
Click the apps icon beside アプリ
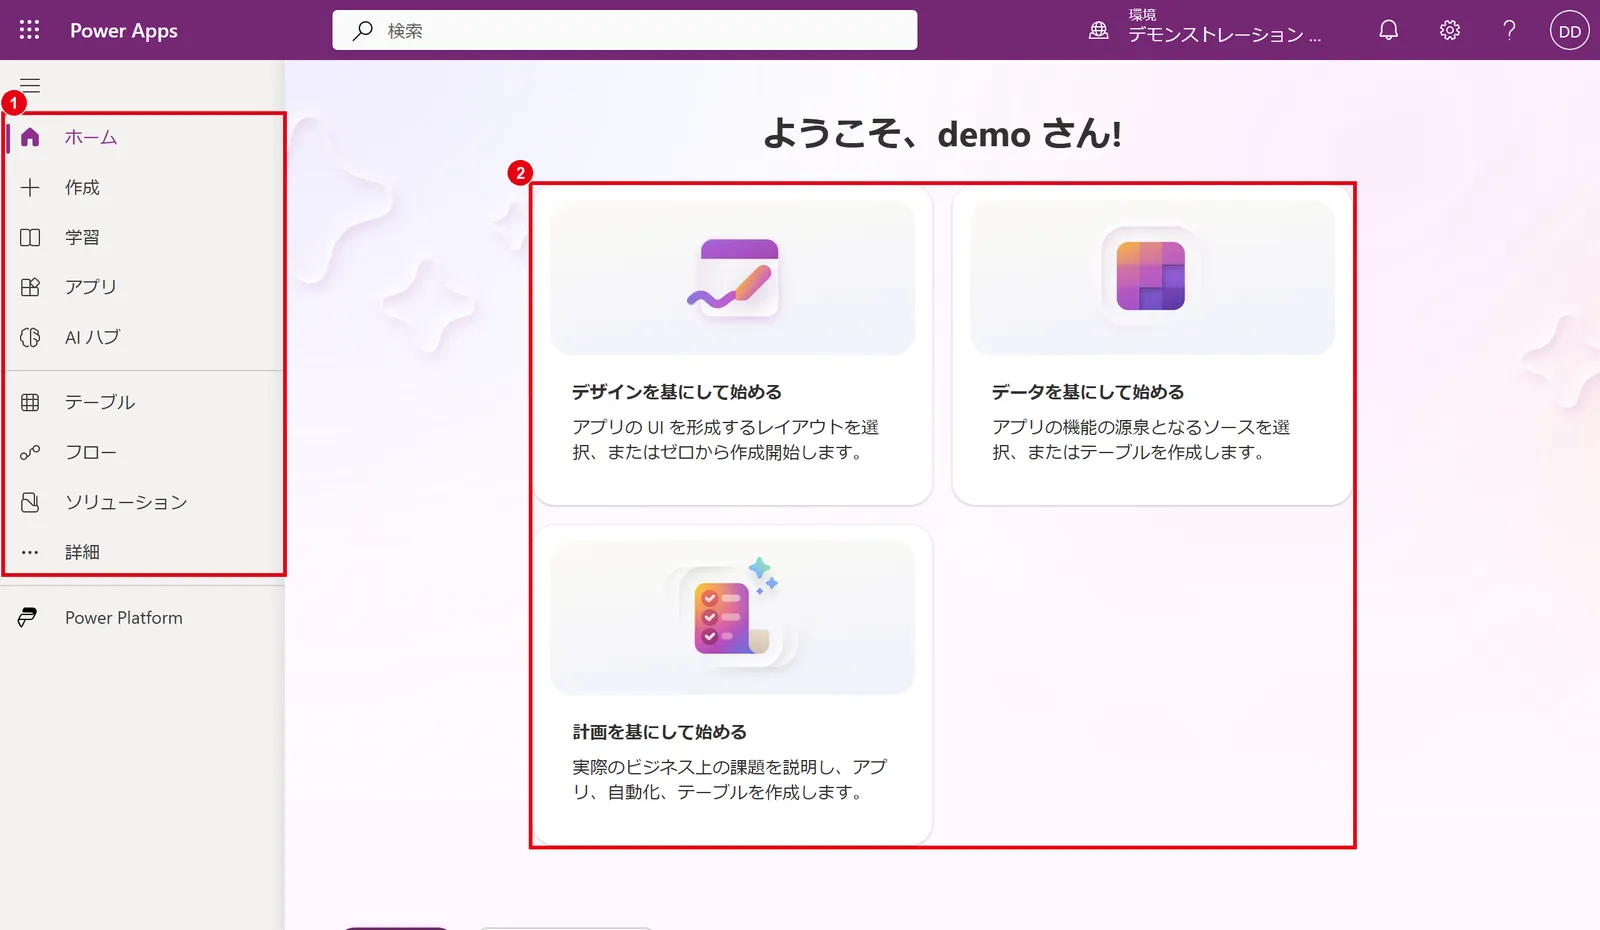pyautogui.click(x=30, y=287)
